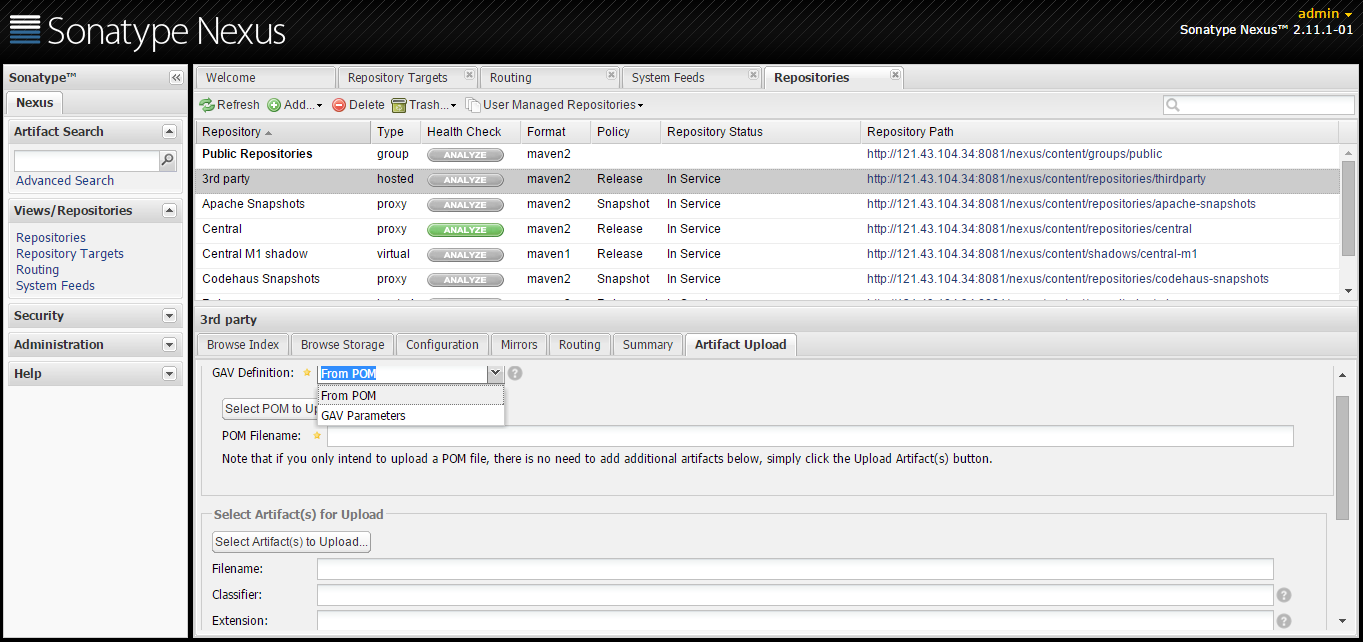The image size is (1363, 642).
Task: Click the Classifier input field
Action: 795,595
